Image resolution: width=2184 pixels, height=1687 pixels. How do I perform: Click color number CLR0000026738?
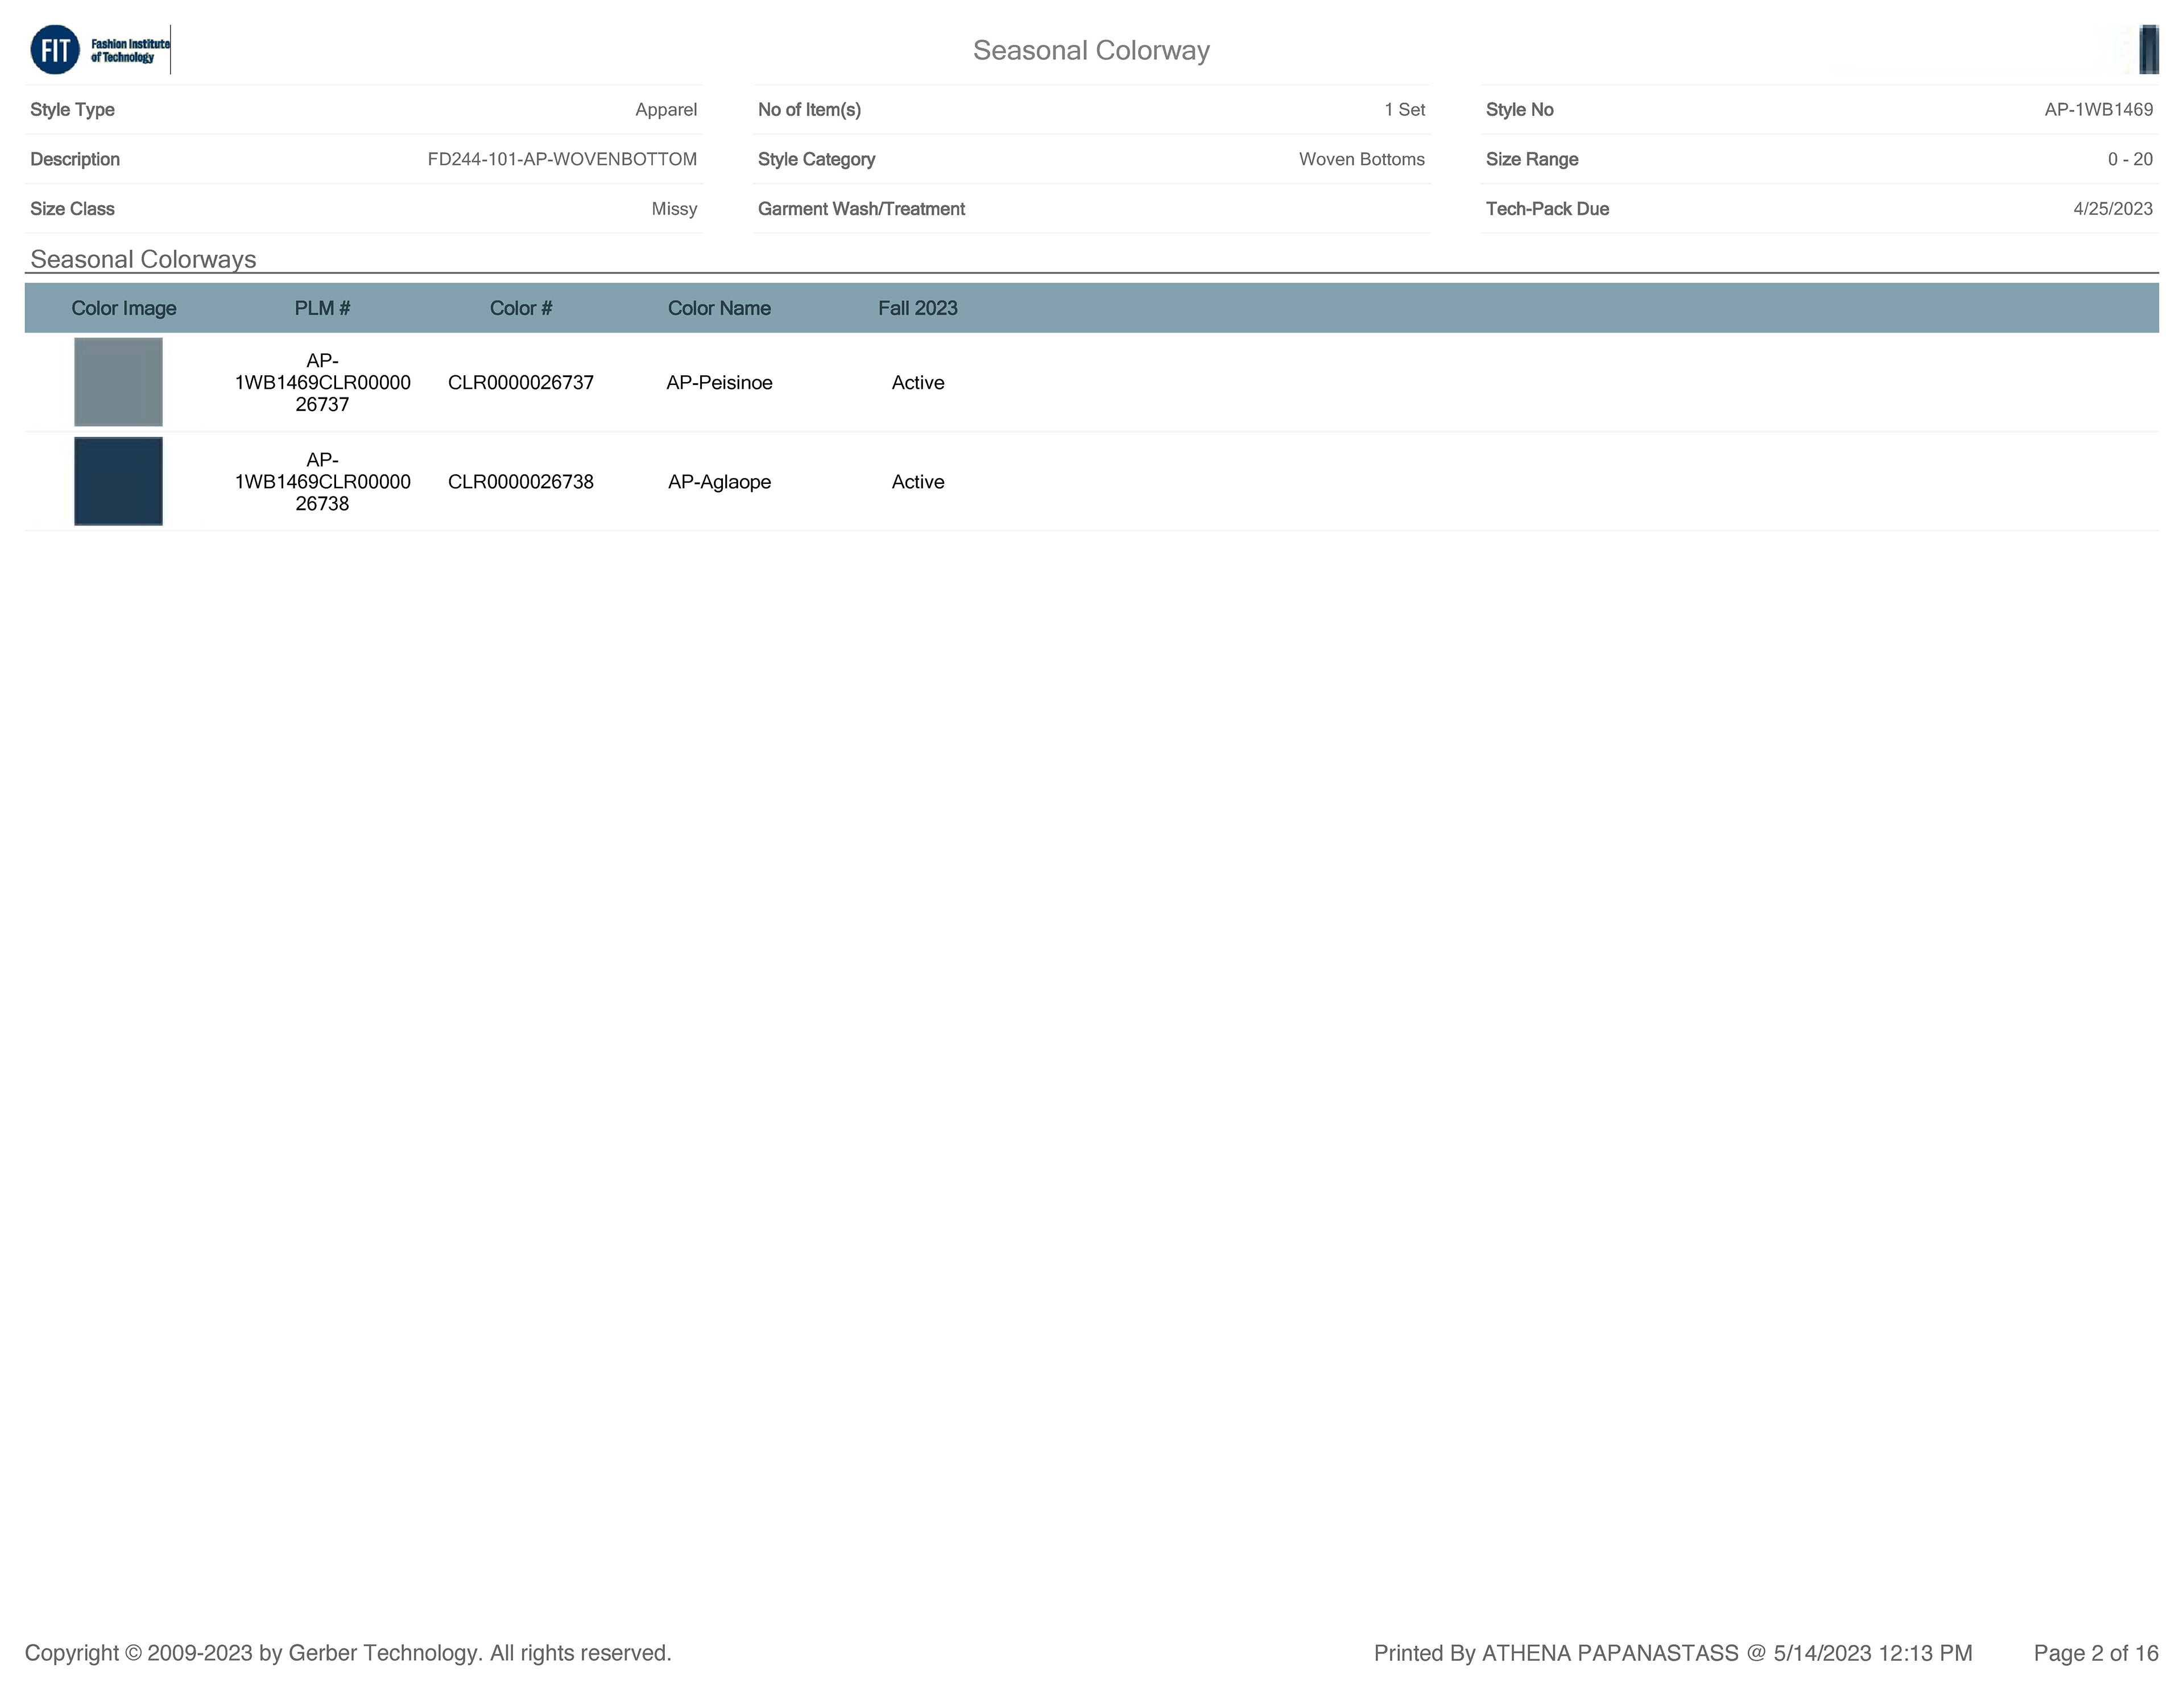[521, 481]
